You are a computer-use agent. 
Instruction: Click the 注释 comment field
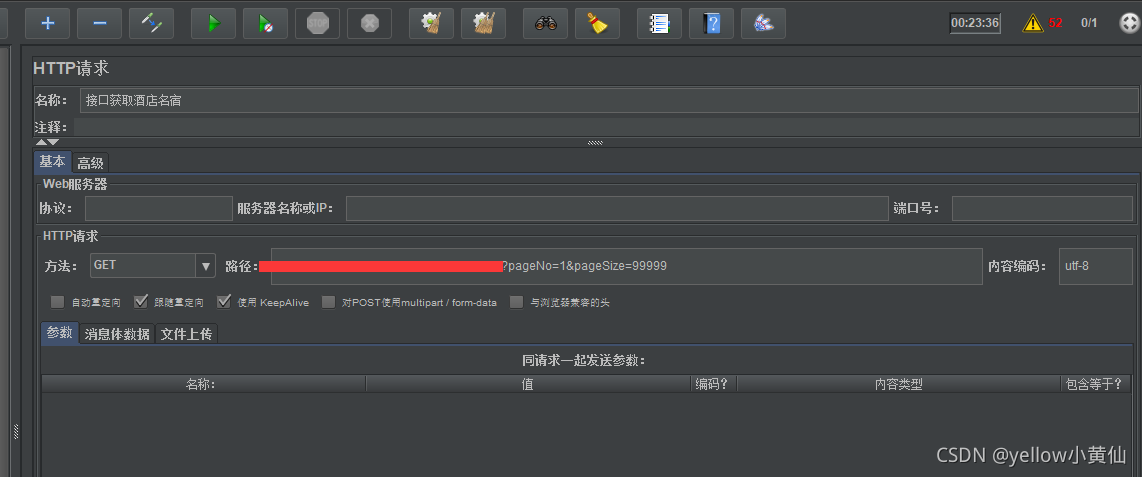point(606,127)
